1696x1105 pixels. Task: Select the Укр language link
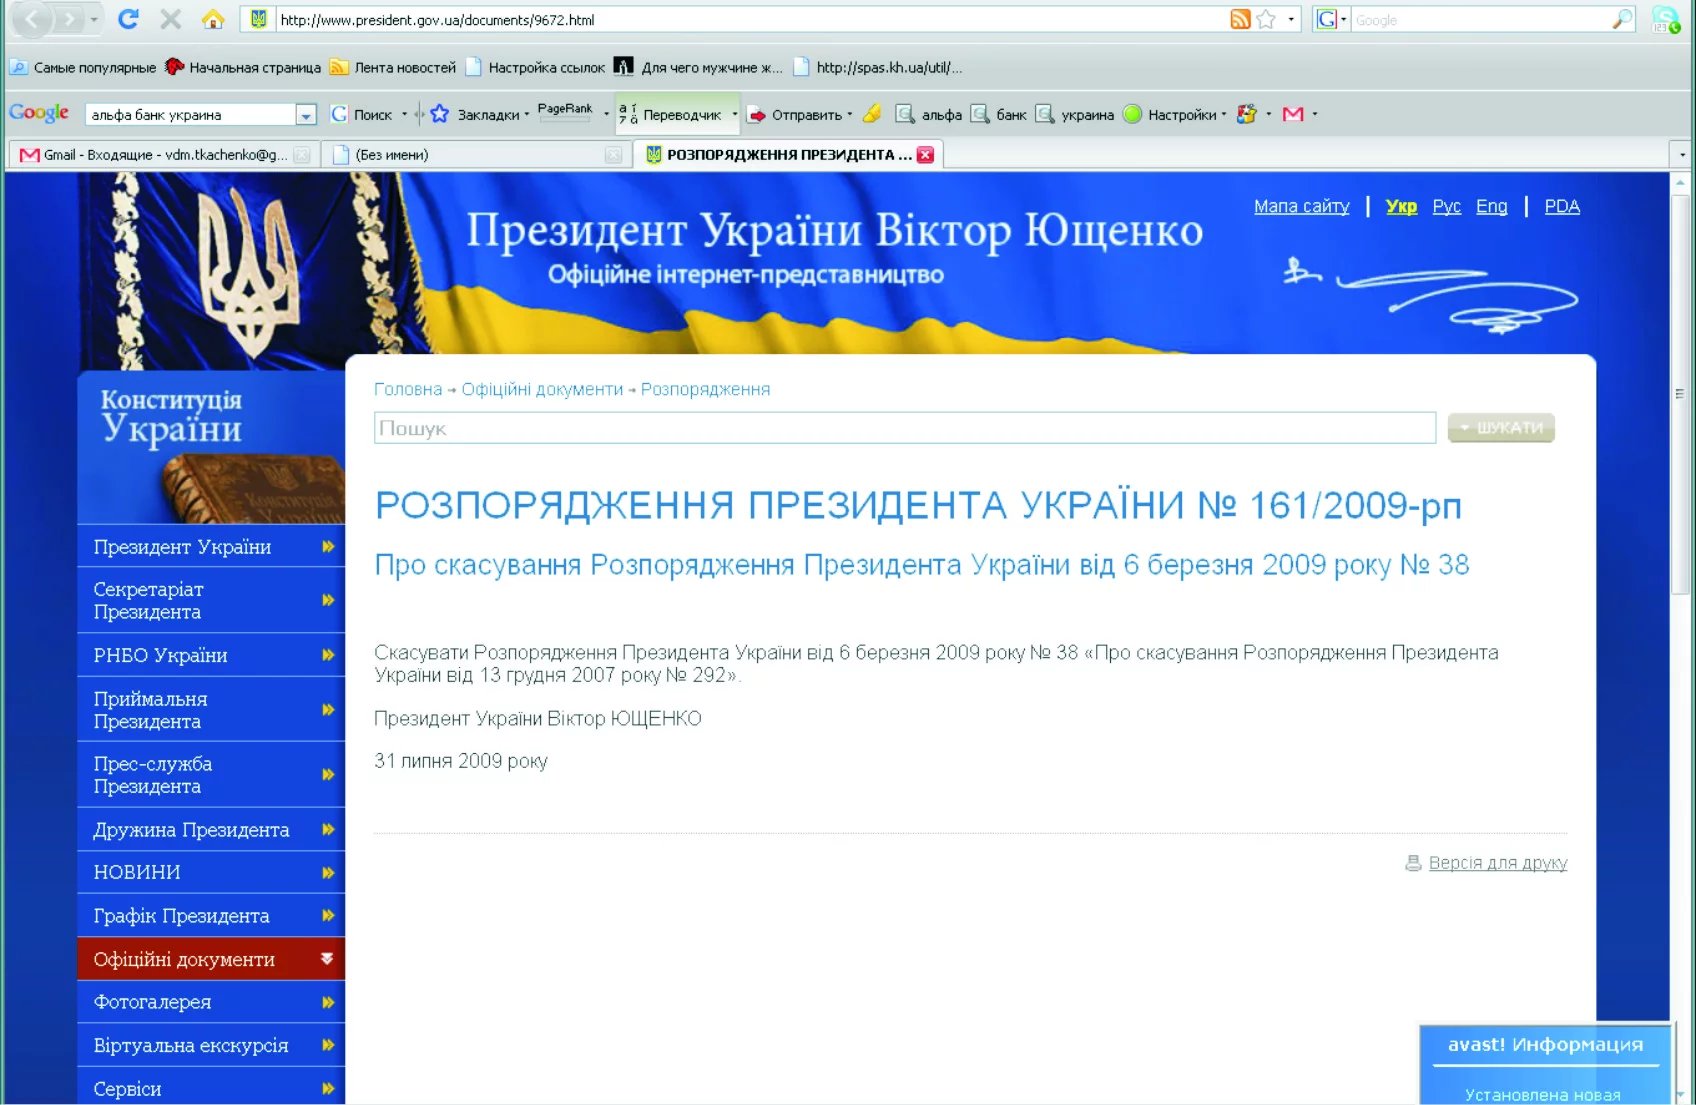1401,206
